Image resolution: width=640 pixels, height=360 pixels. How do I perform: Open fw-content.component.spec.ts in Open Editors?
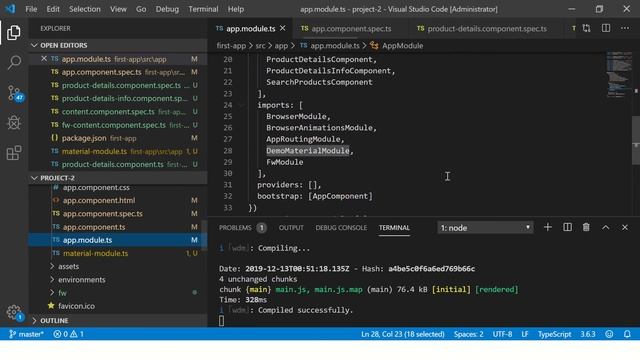pos(118,125)
